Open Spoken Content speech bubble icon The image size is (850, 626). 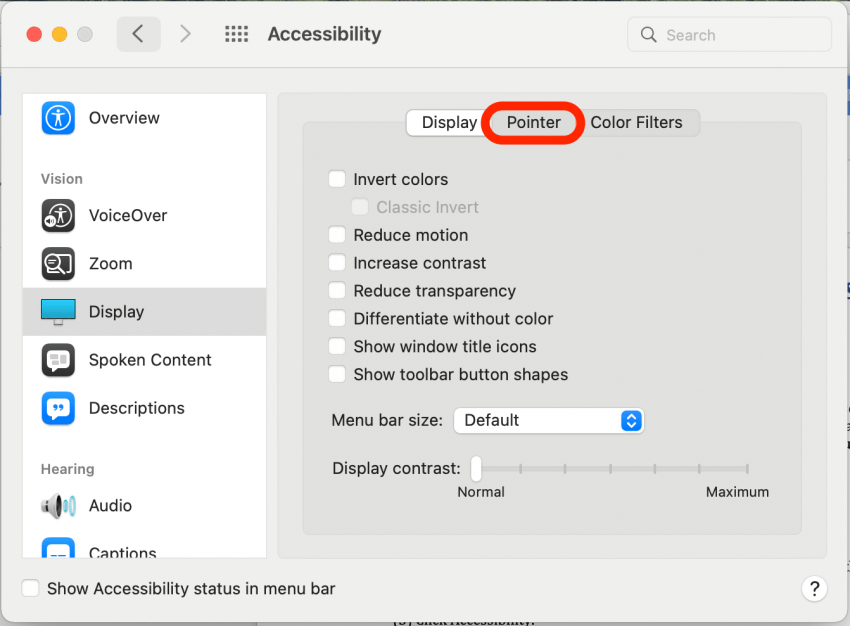(x=58, y=360)
